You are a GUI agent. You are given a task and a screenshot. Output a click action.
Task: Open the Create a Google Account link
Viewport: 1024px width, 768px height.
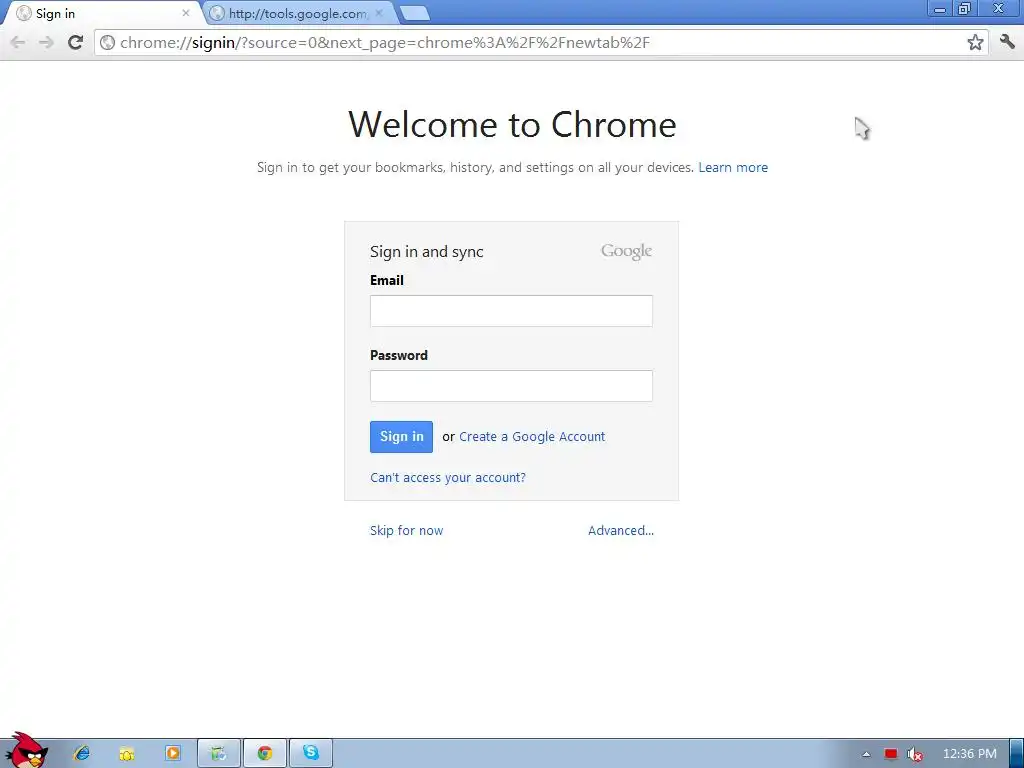[x=532, y=437]
